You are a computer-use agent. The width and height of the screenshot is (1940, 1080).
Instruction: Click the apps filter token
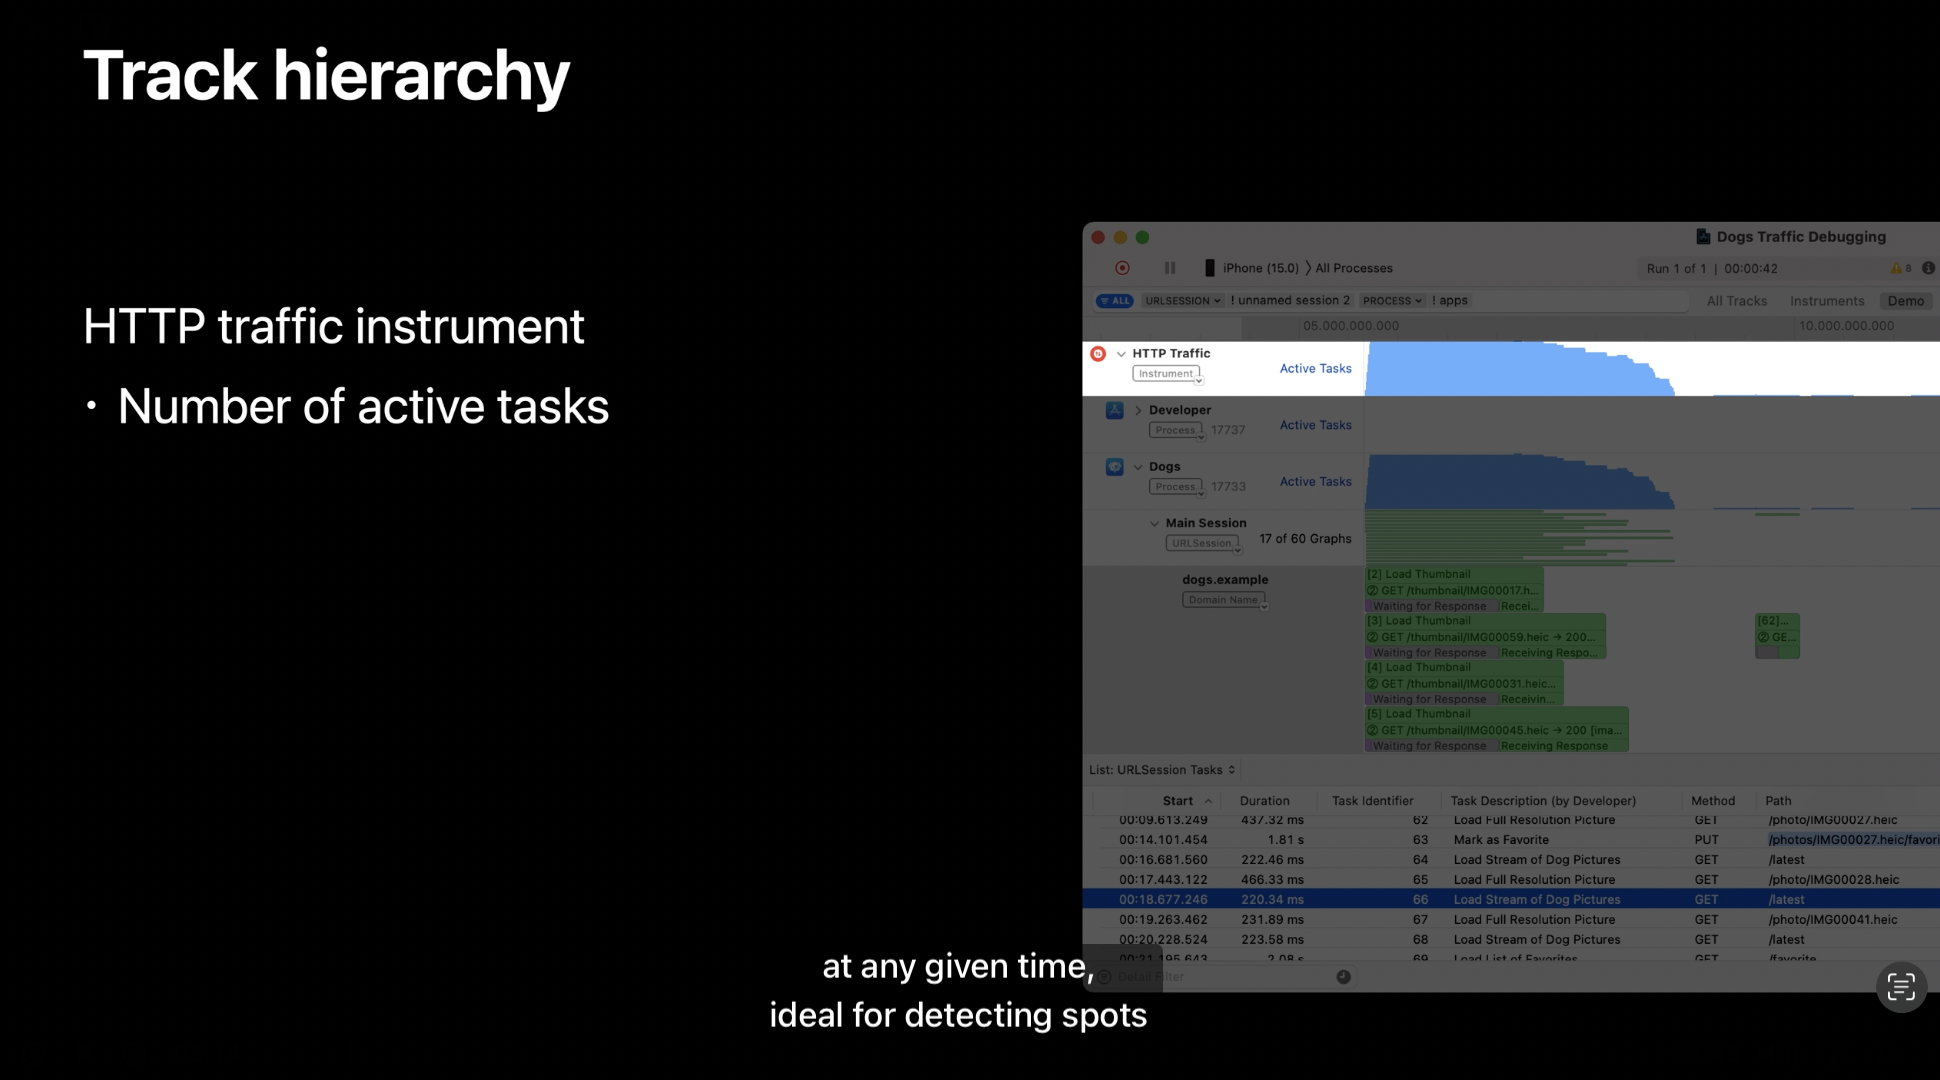pyautogui.click(x=1450, y=300)
